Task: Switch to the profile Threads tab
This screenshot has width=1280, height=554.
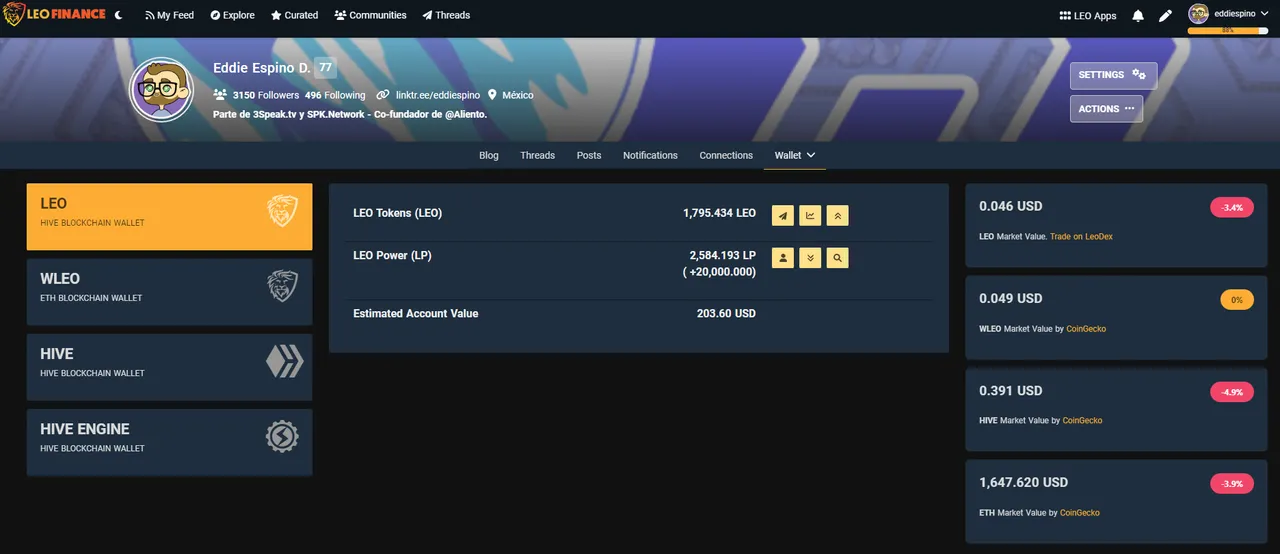Action: pos(537,155)
